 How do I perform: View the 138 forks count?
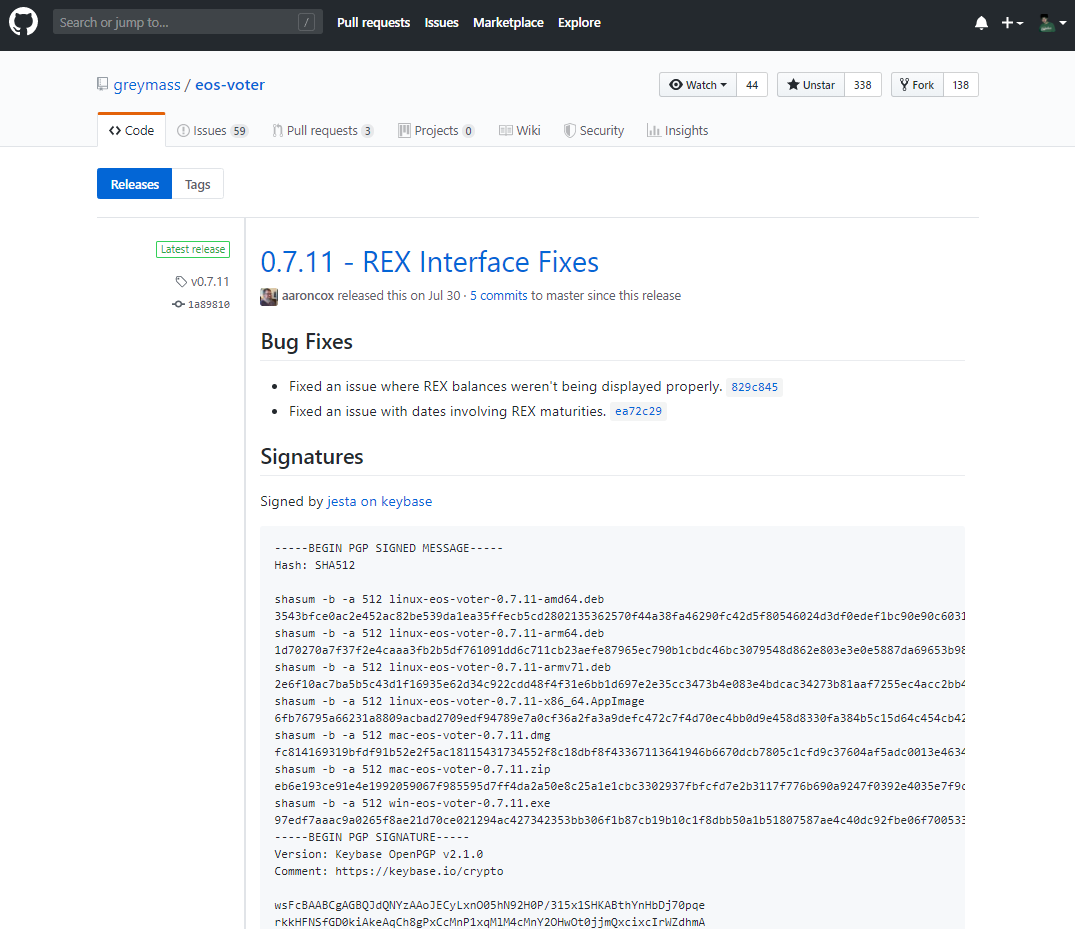coord(961,85)
